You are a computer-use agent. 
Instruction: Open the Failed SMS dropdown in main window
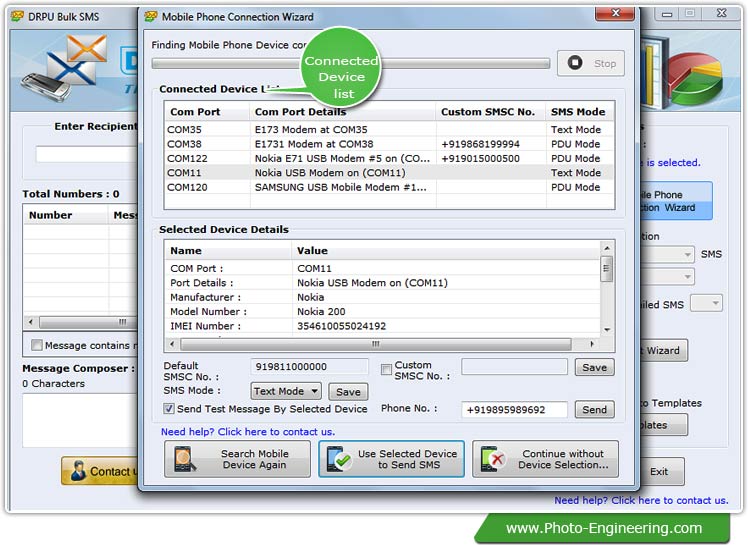(707, 303)
